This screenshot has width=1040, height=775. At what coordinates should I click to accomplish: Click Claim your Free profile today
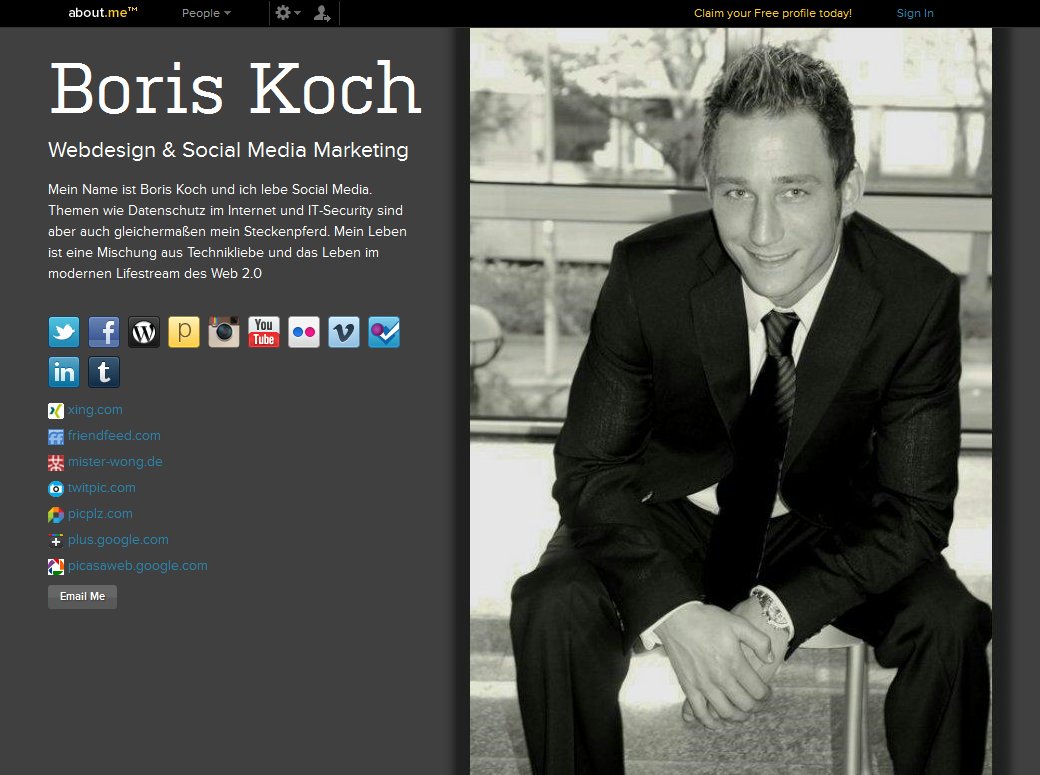773,13
